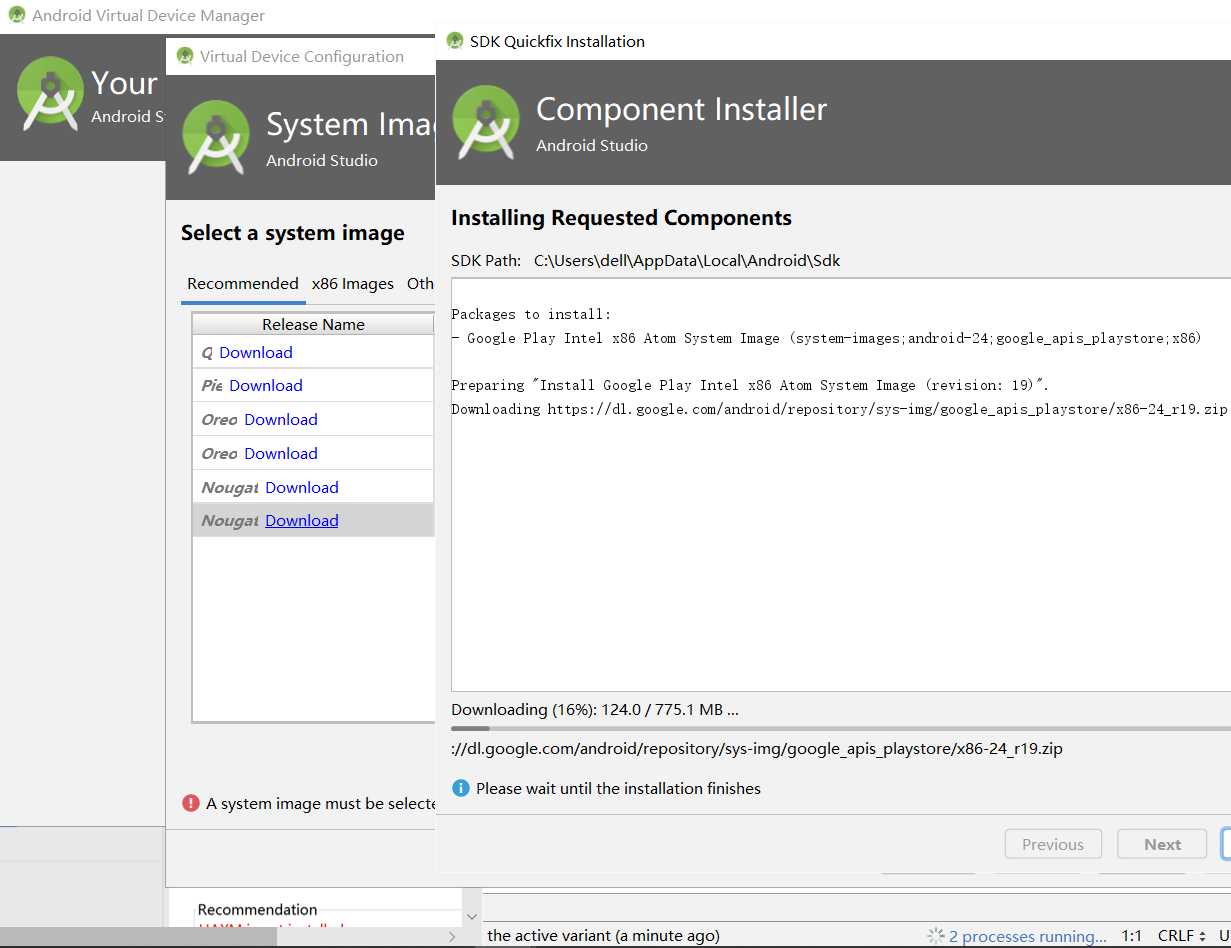Click 'Please wait until the installation finishes' message
The height and width of the screenshot is (948, 1231).
[618, 788]
